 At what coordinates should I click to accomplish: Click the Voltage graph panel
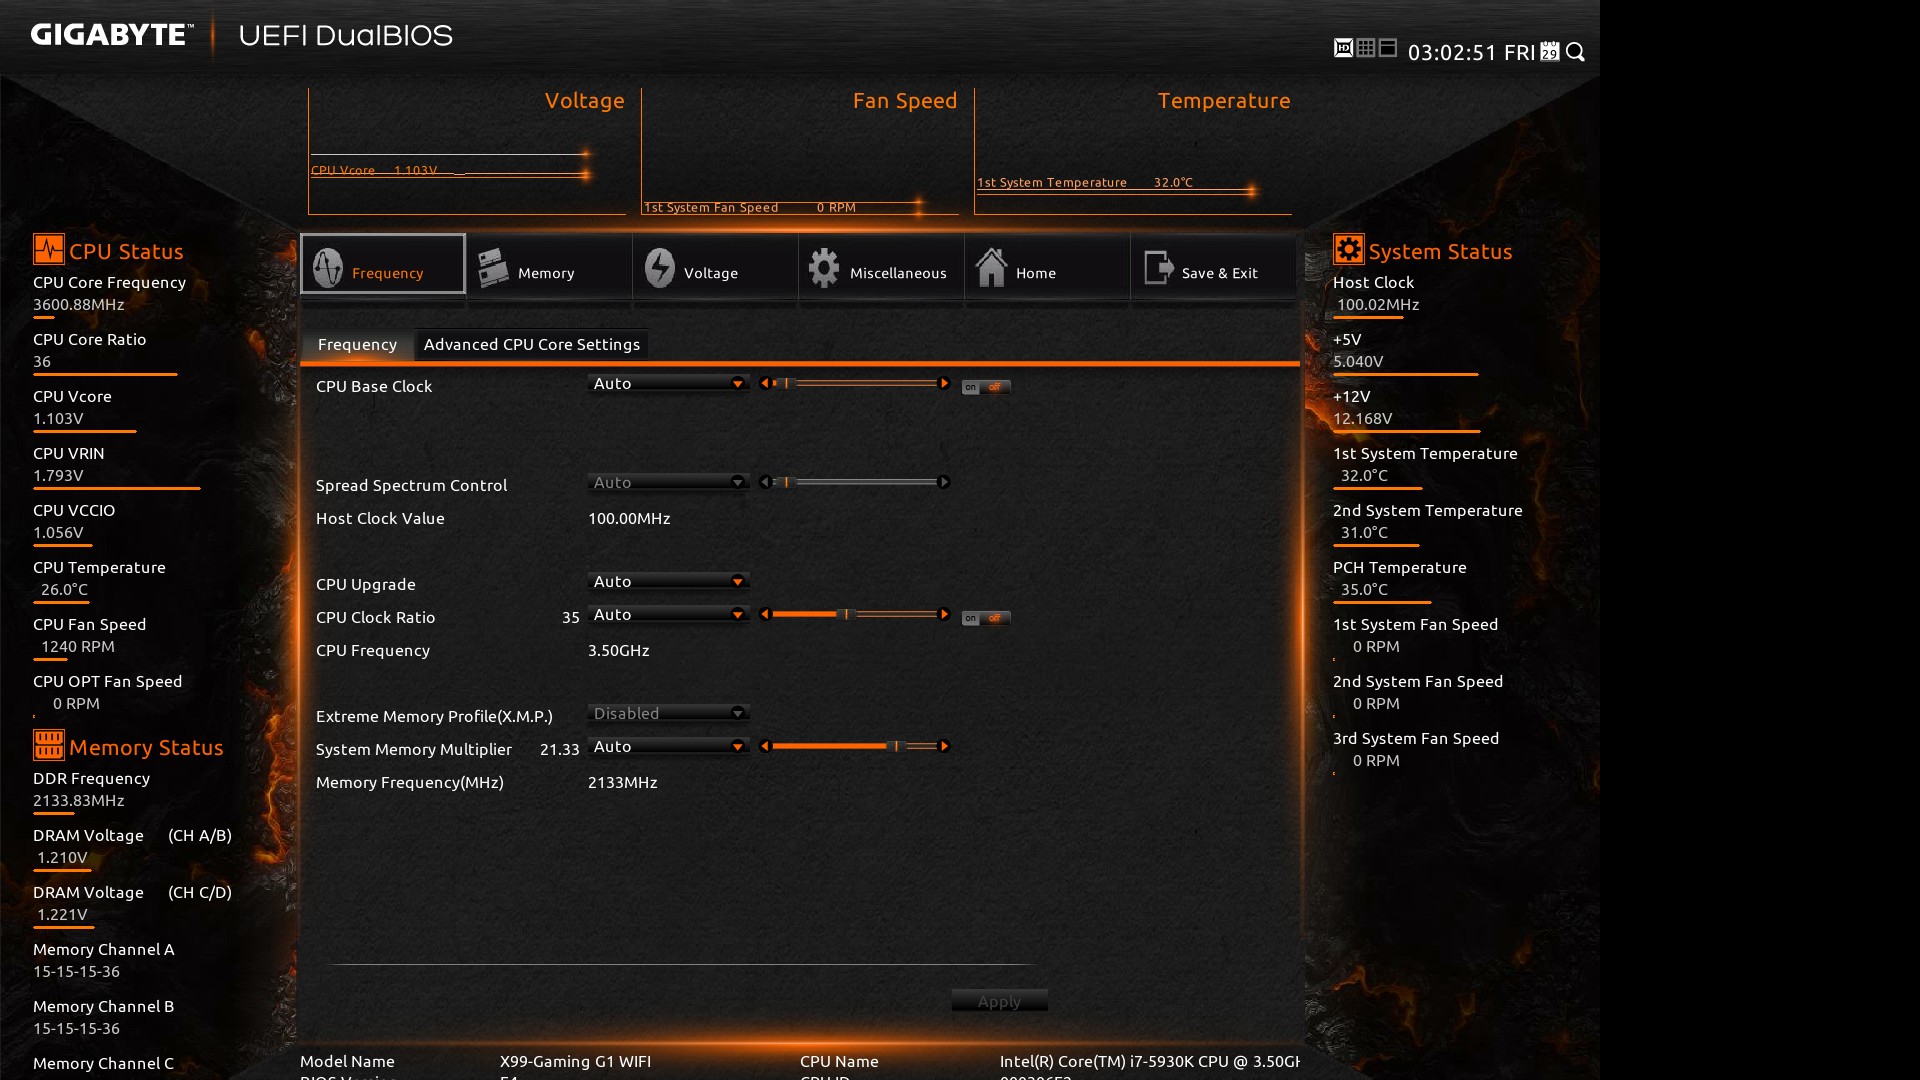(x=467, y=151)
